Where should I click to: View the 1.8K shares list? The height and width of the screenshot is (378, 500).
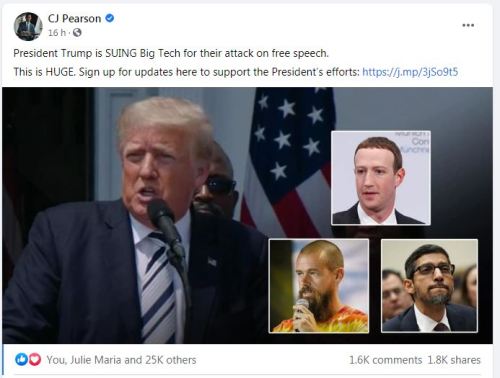click(x=454, y=360)
